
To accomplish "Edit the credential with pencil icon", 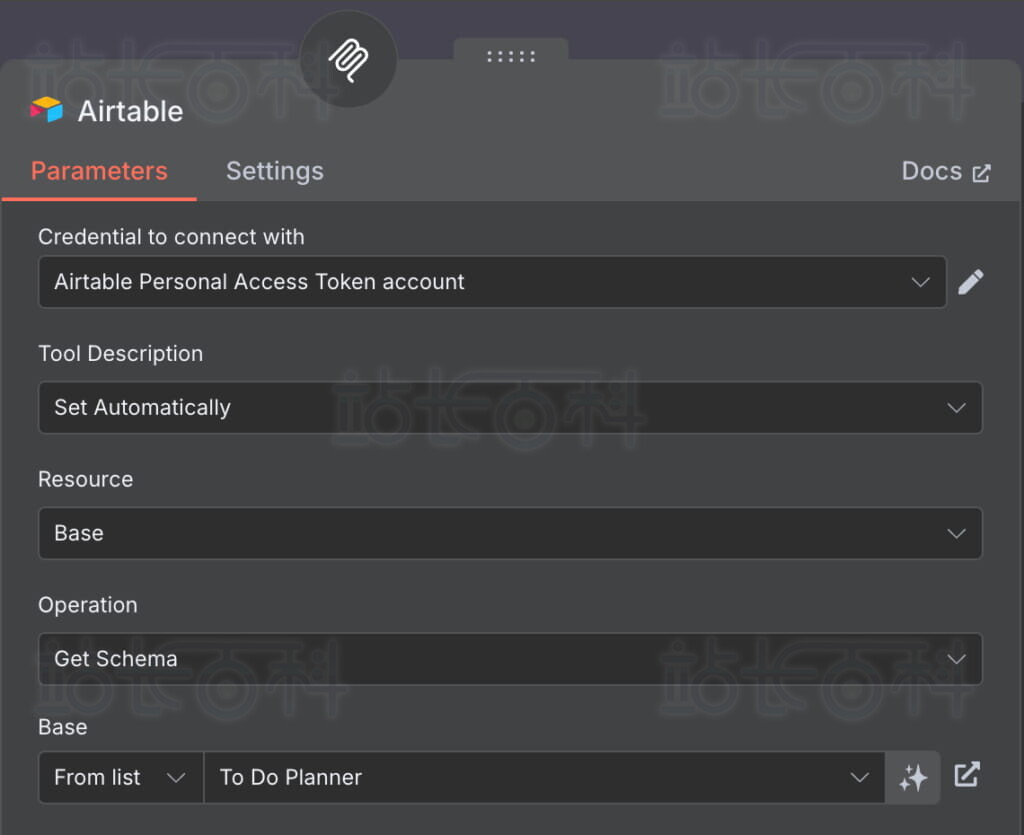I will [x=970, y=282].
